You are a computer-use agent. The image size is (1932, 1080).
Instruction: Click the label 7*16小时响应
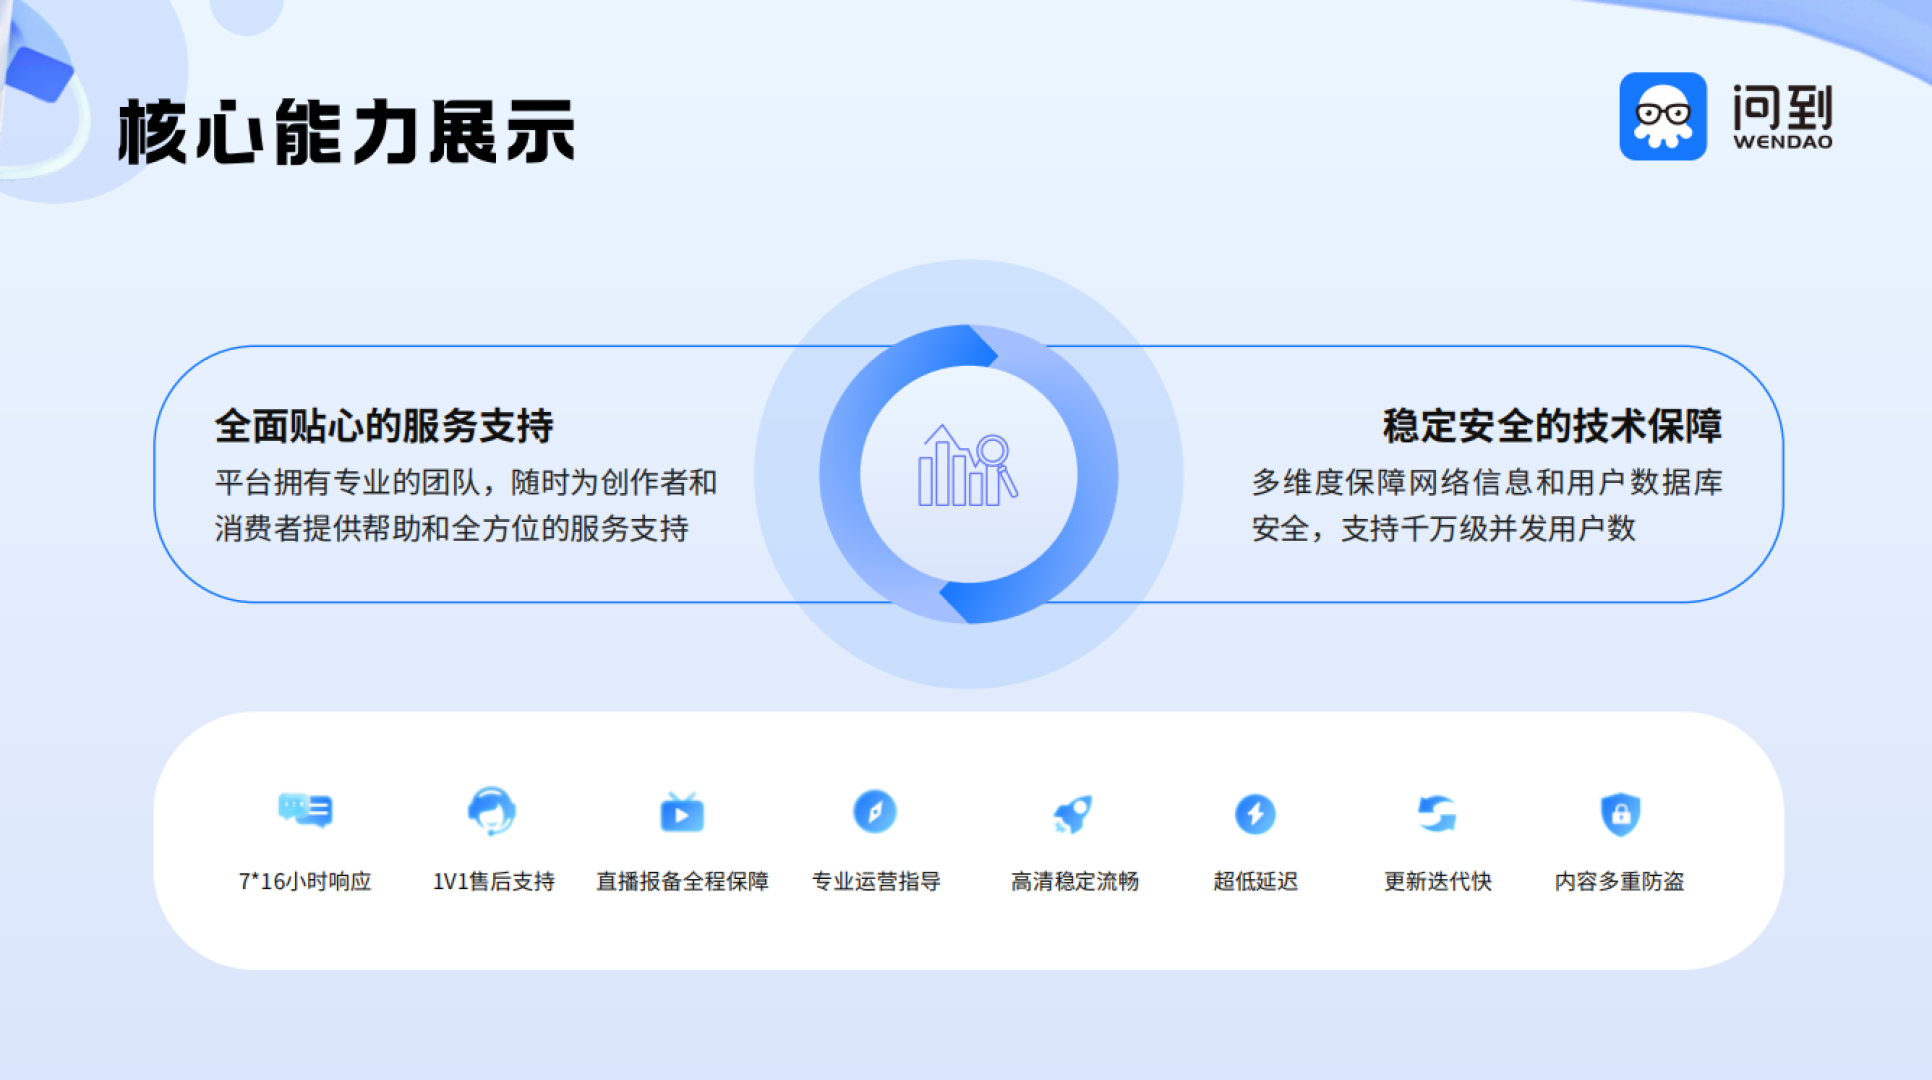(305, 881)
